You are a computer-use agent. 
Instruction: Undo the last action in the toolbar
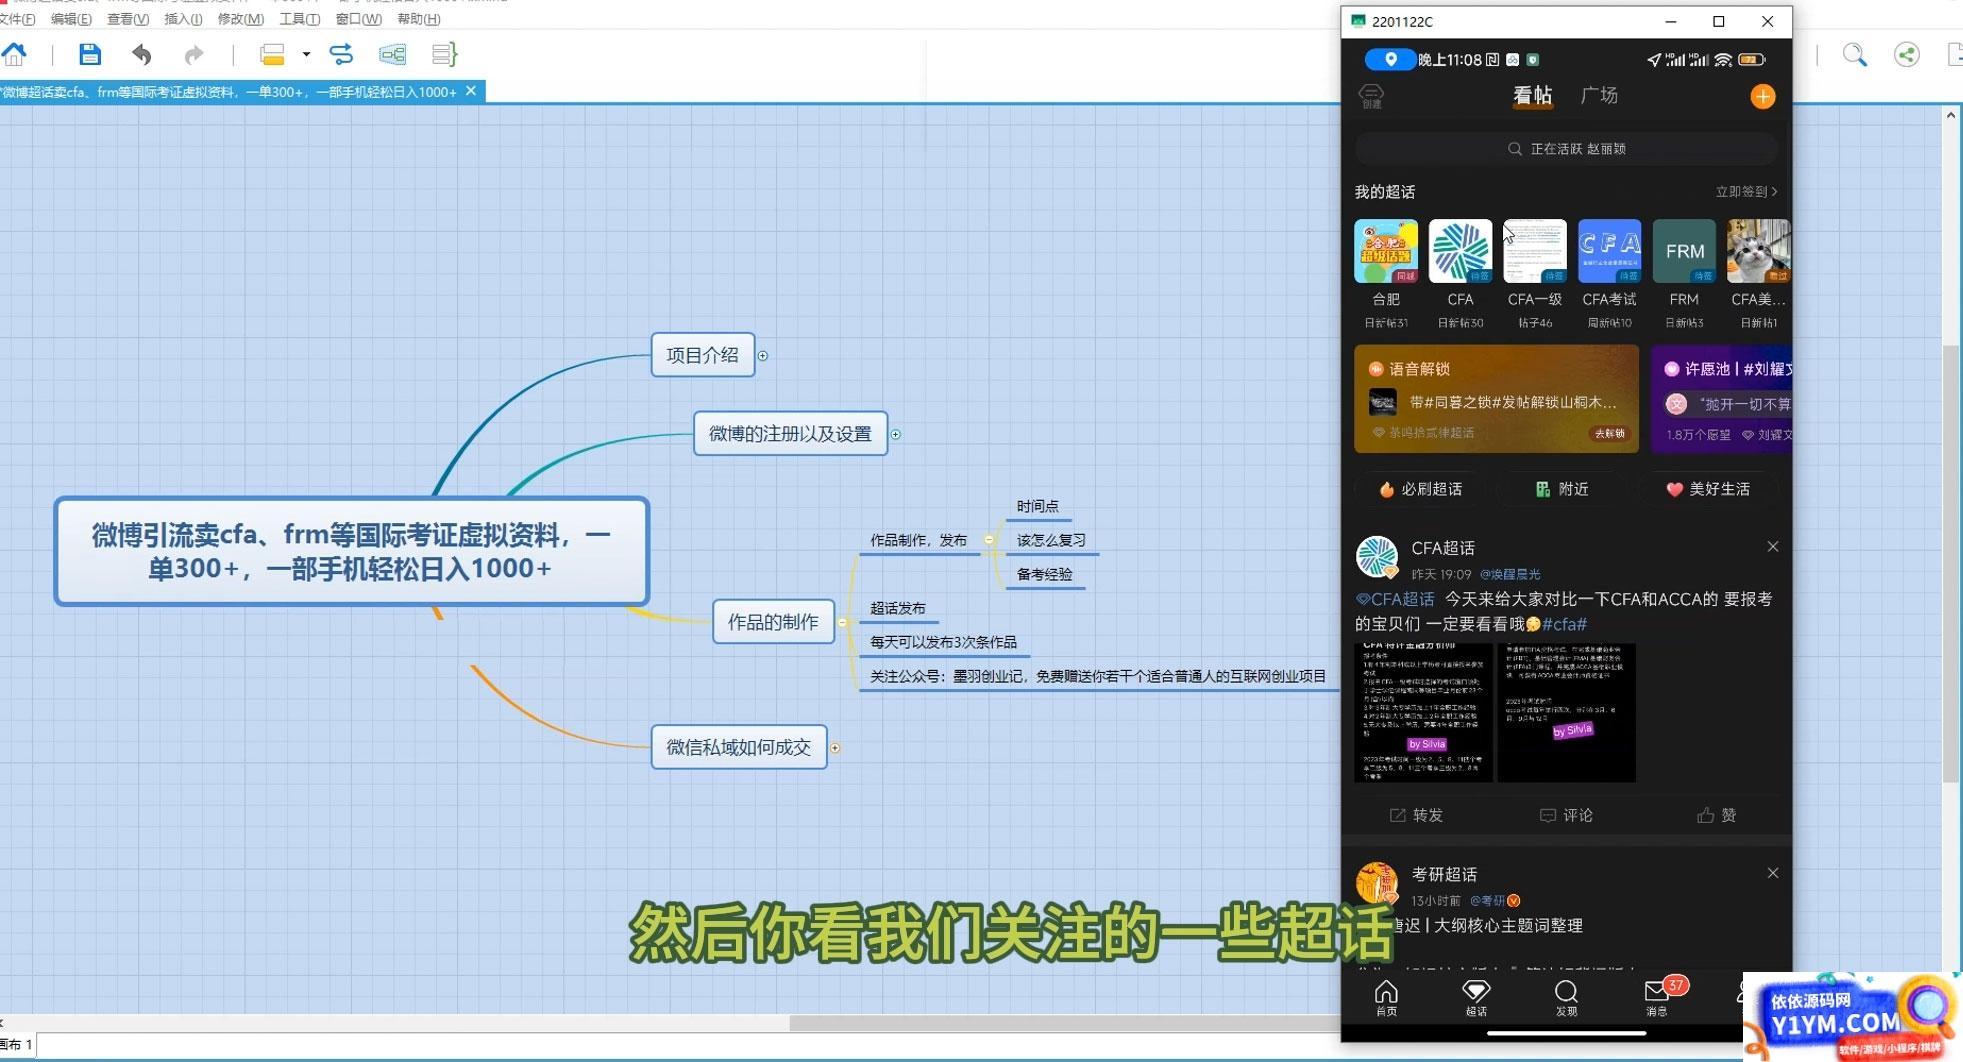click(x=141, y=54)
